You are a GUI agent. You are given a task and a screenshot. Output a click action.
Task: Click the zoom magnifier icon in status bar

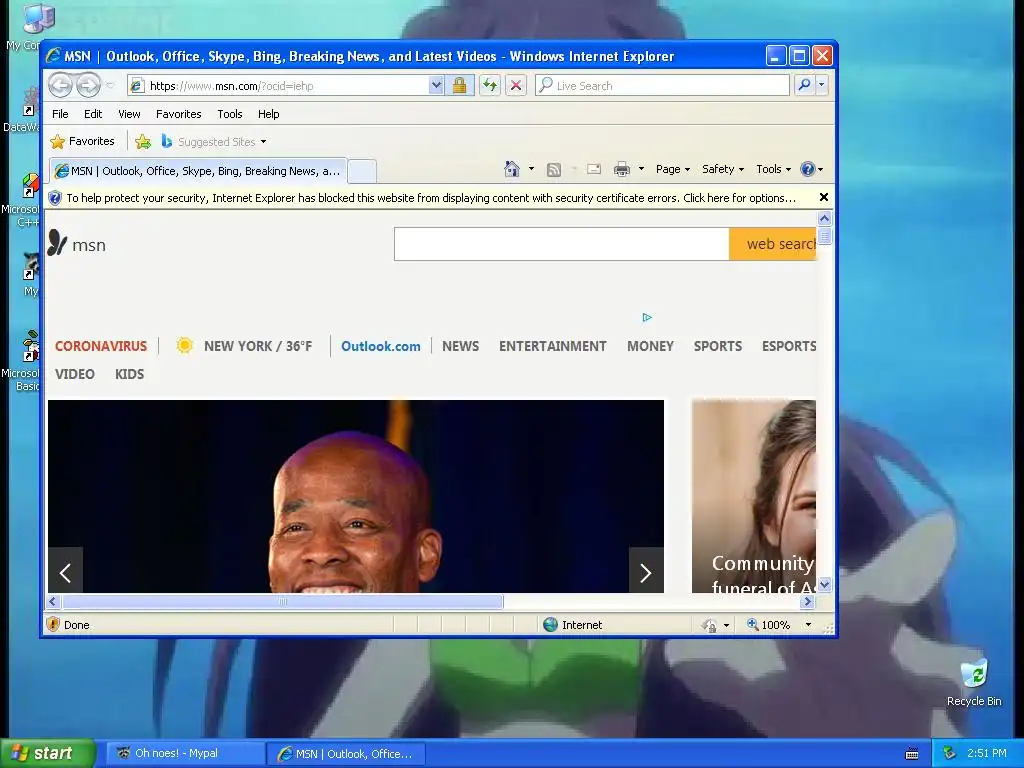coord(752,624)
